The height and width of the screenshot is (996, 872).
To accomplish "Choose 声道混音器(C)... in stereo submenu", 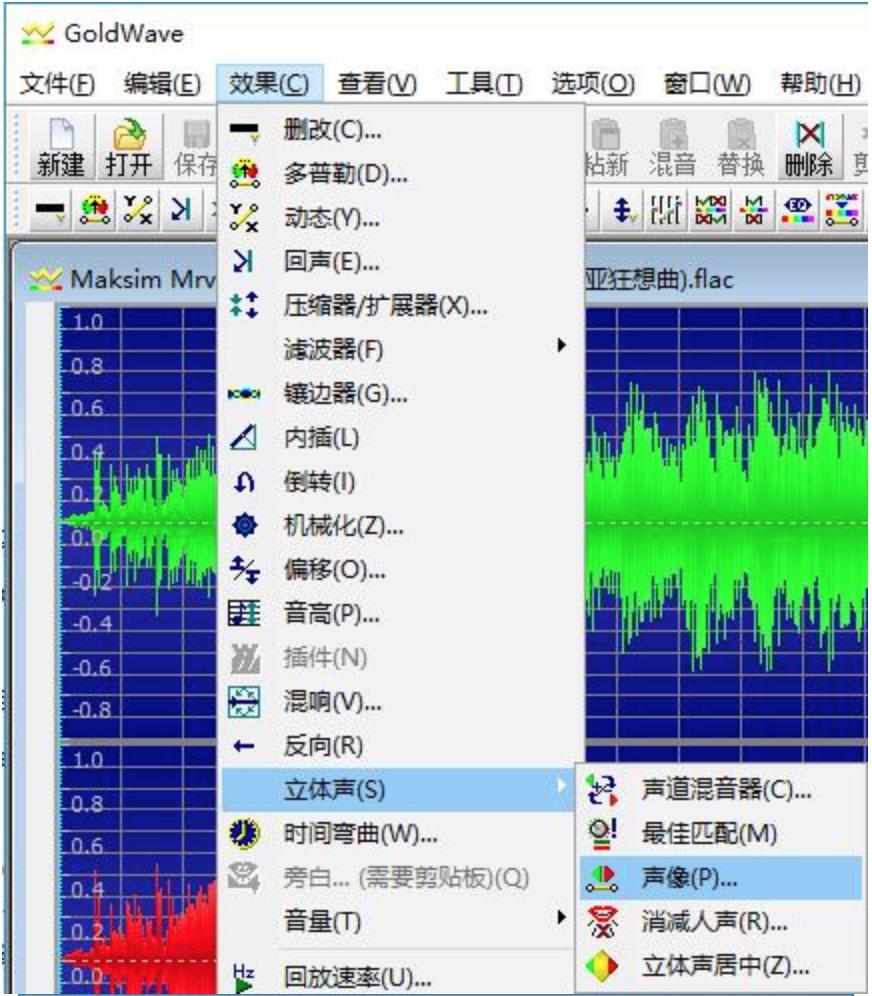I will [x=721, y=790].
